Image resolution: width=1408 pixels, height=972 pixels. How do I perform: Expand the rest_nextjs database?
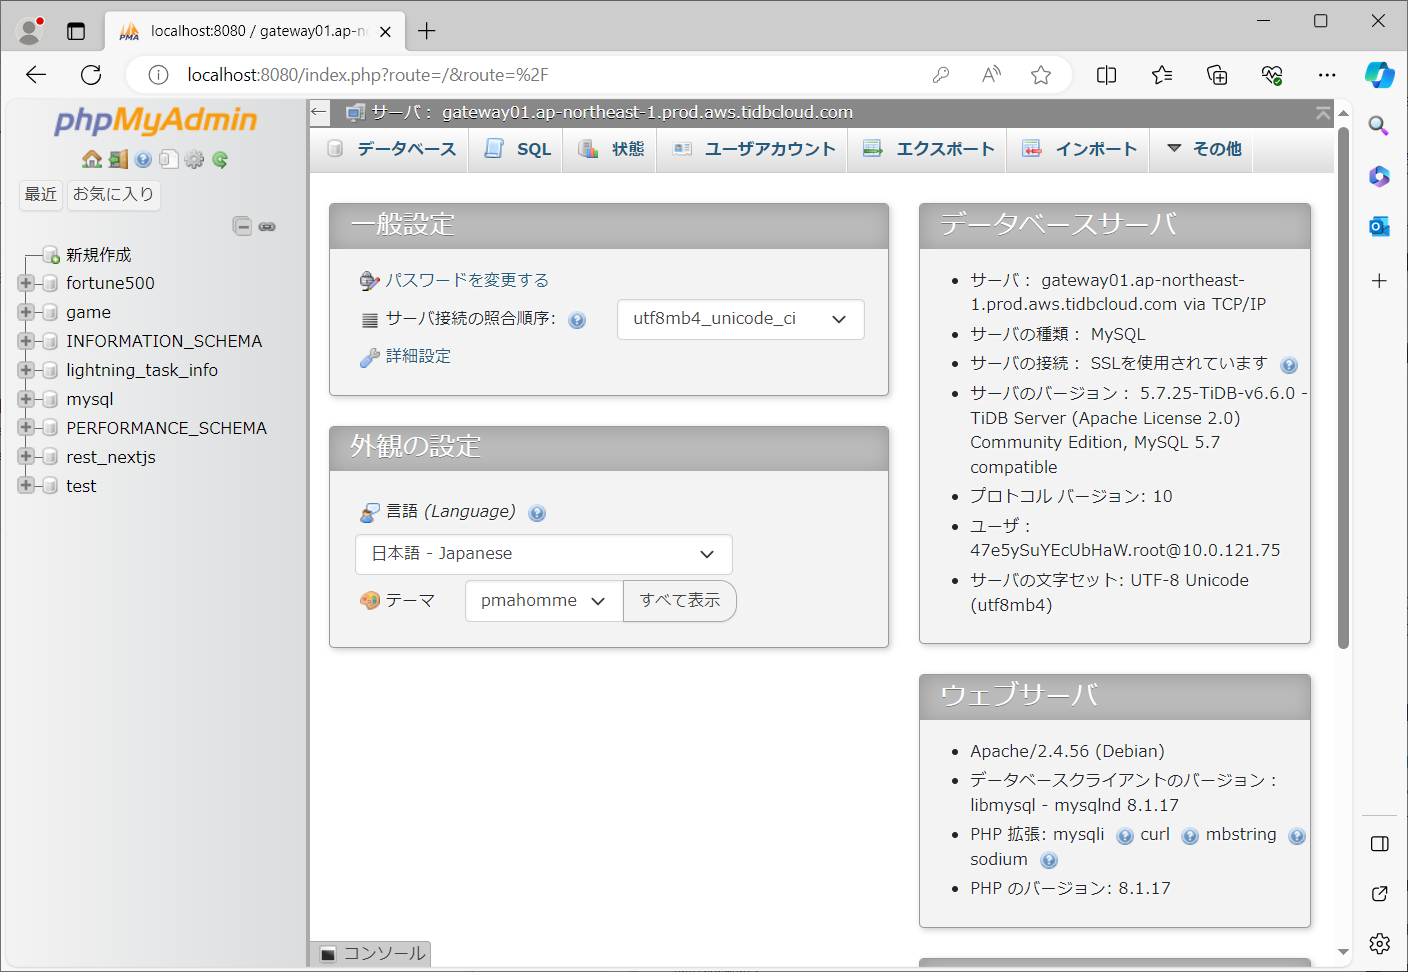[x=26, y=457]
